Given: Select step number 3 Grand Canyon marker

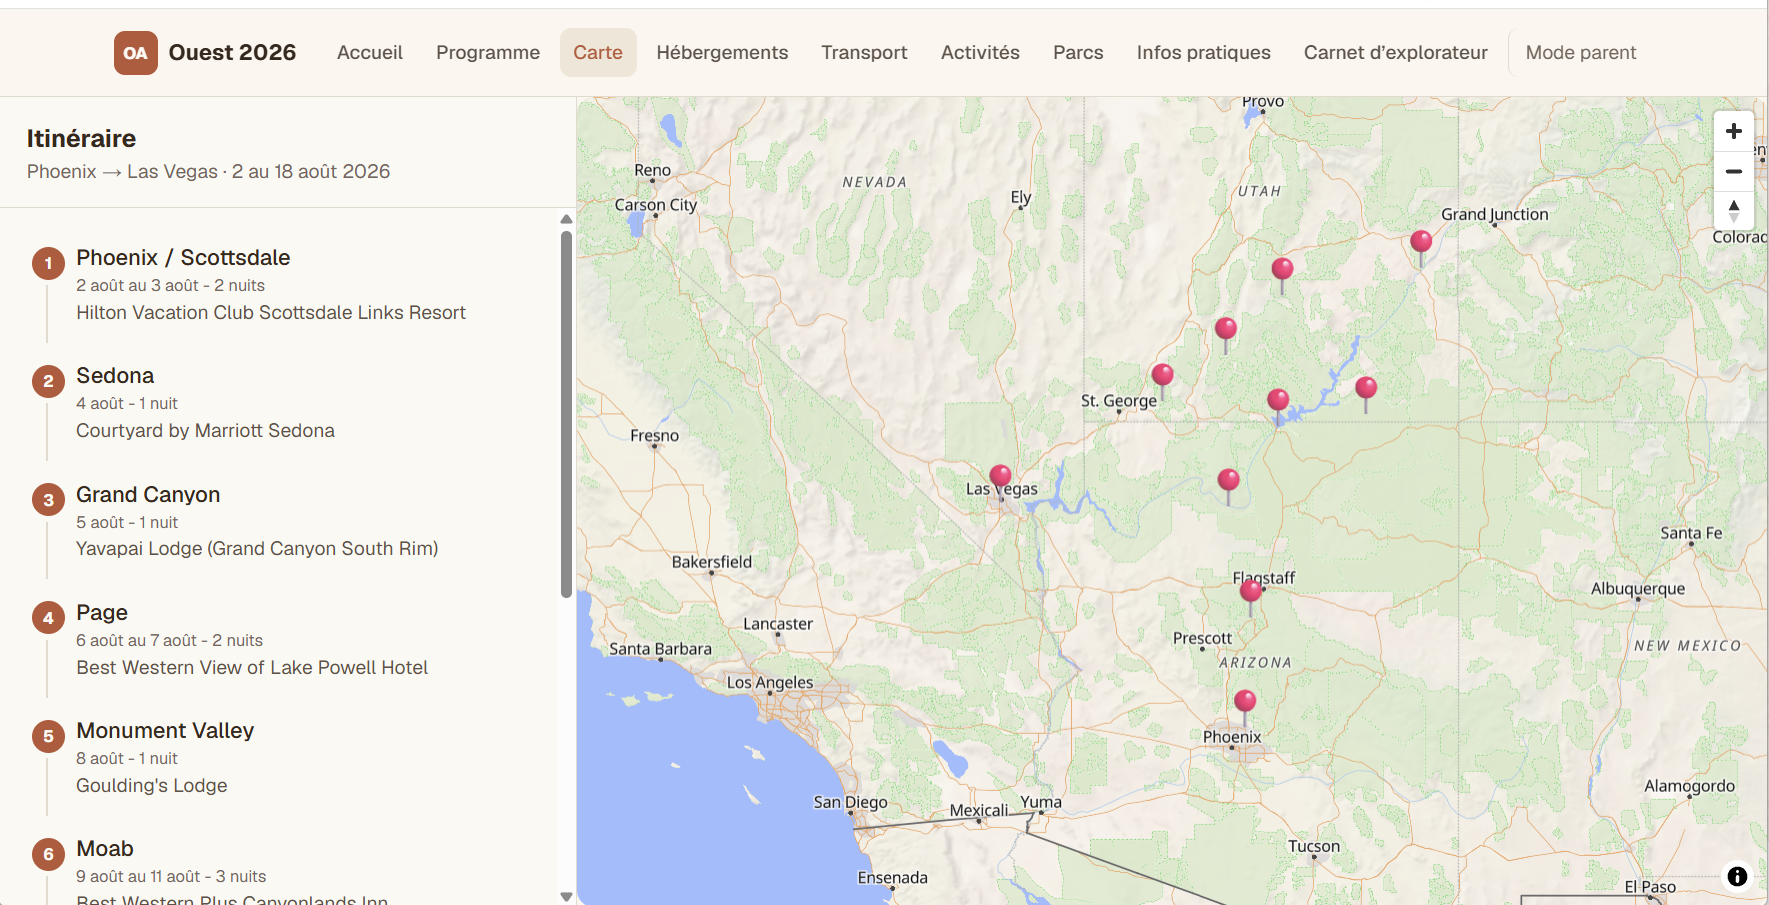Looking at the screenshot, I should click(x=48, y=500).
